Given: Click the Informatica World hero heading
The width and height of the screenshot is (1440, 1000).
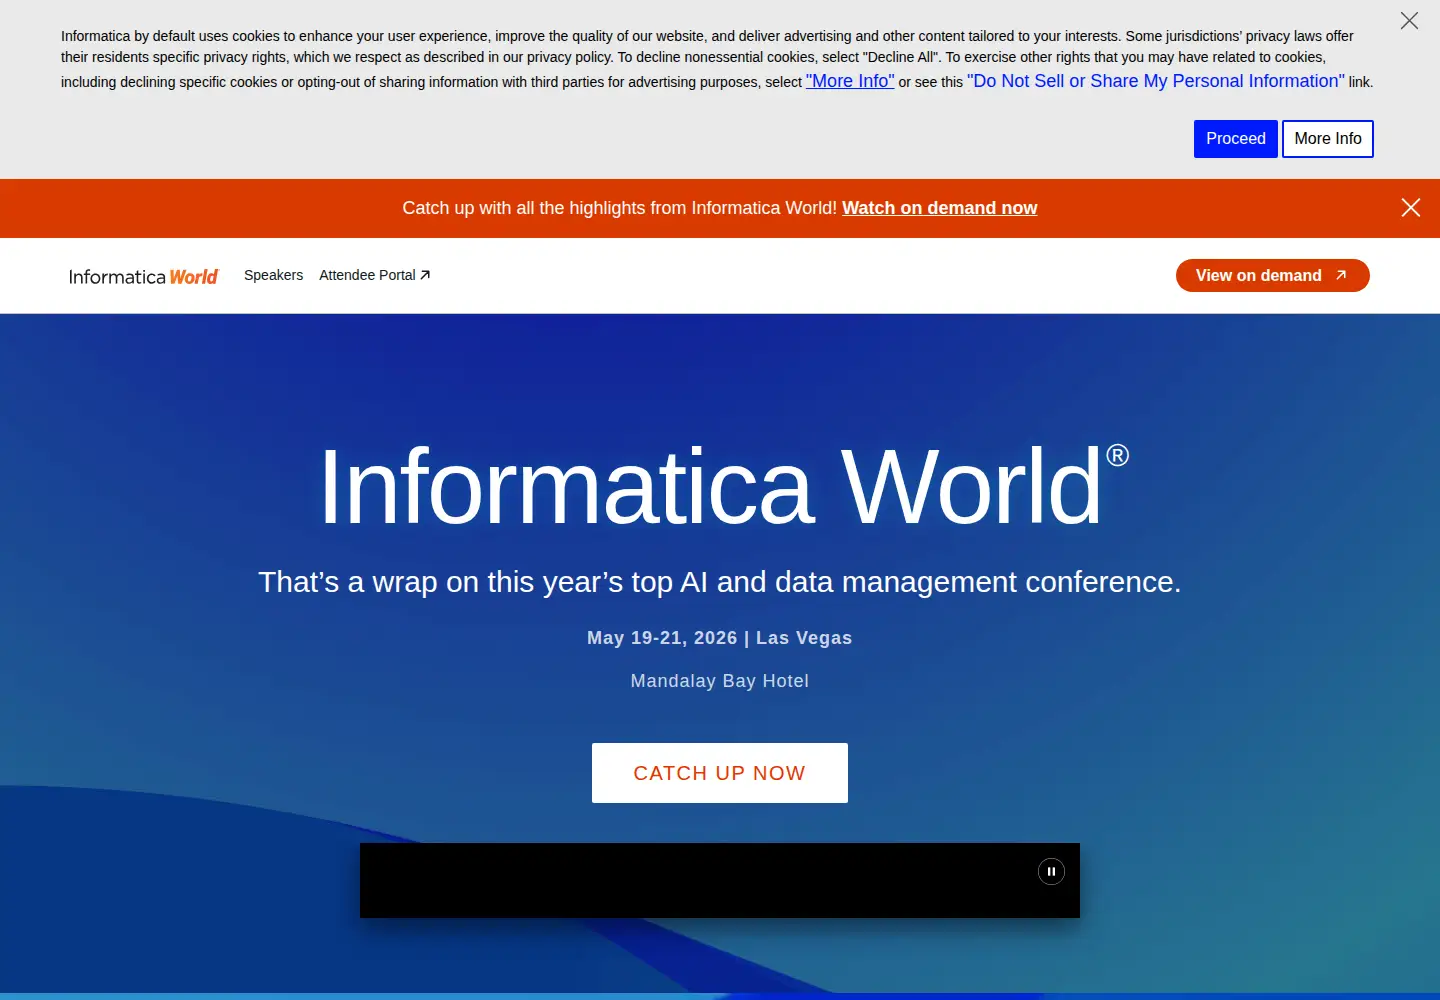Looking at the screenshot, I should pos(723,487).
